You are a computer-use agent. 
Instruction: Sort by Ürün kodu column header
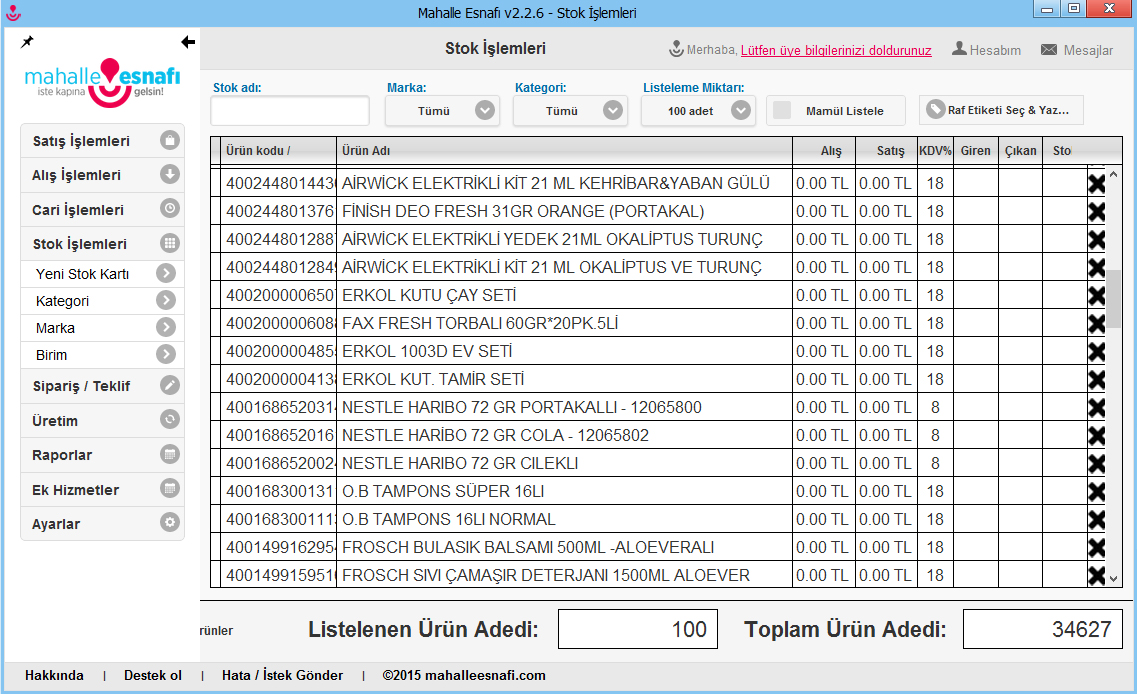coord(278,150)
